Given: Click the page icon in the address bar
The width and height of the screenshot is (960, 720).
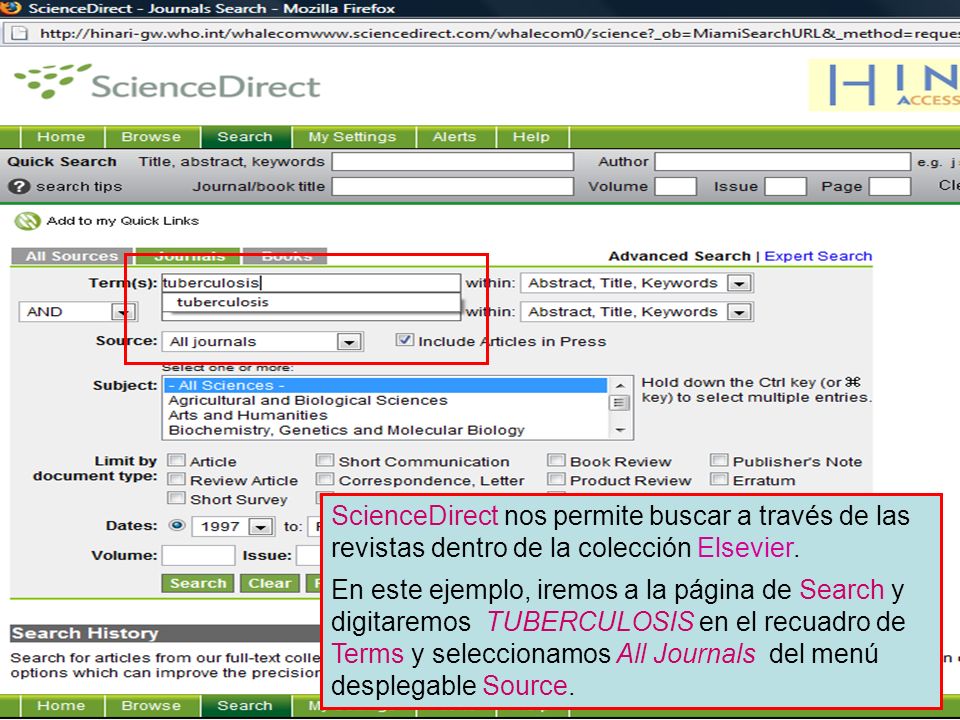Looking at the screenshot, I should [x=20, y=33].
